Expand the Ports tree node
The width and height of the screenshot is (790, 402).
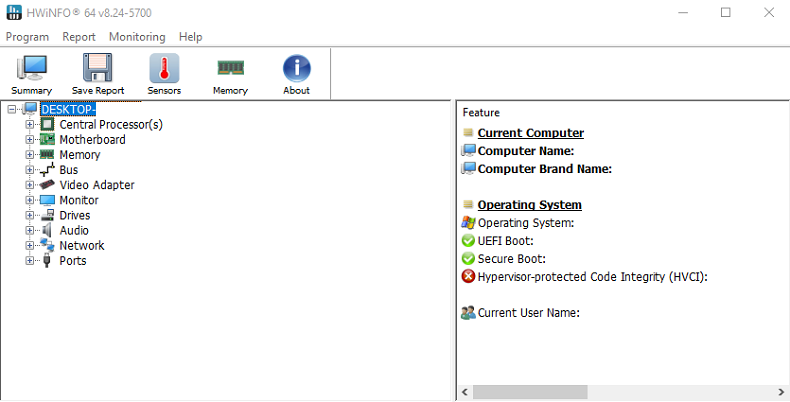tap(30, 261)
